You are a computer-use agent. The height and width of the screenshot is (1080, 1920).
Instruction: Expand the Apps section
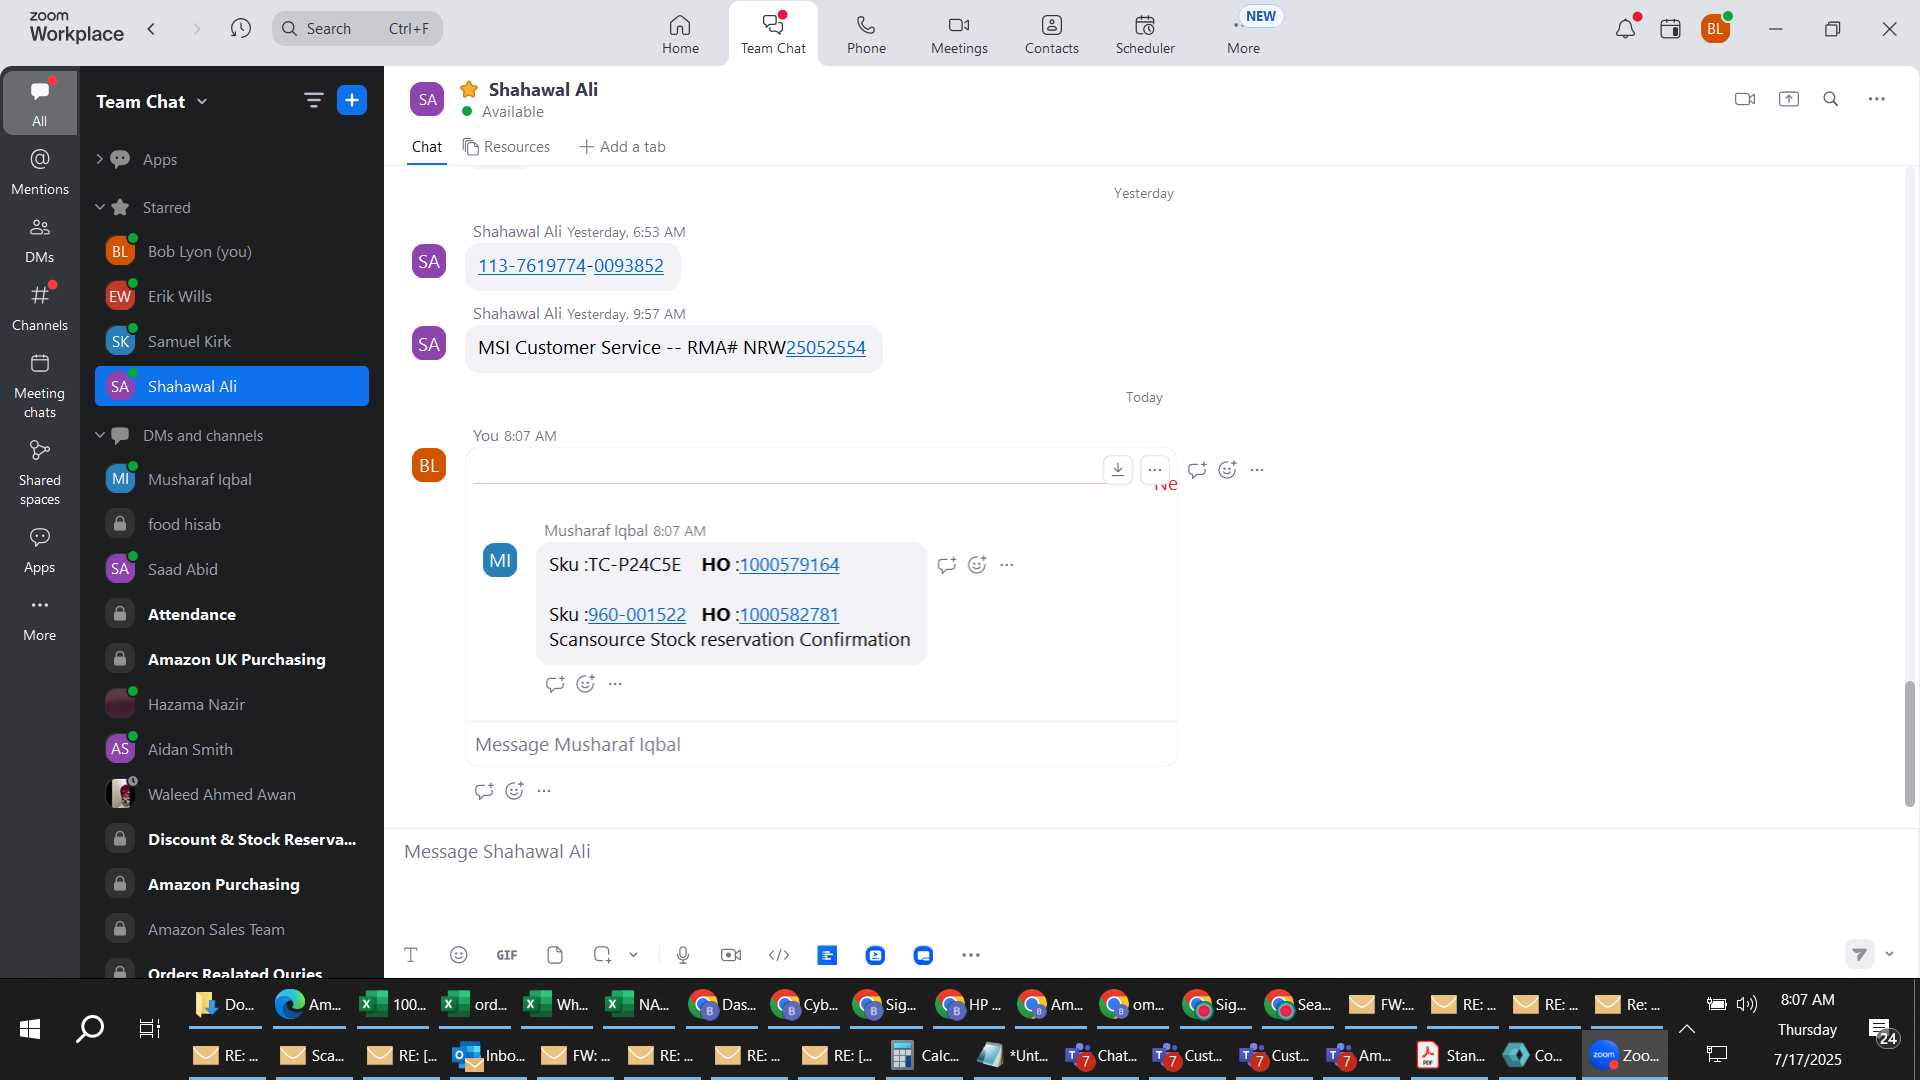point(99,159)
